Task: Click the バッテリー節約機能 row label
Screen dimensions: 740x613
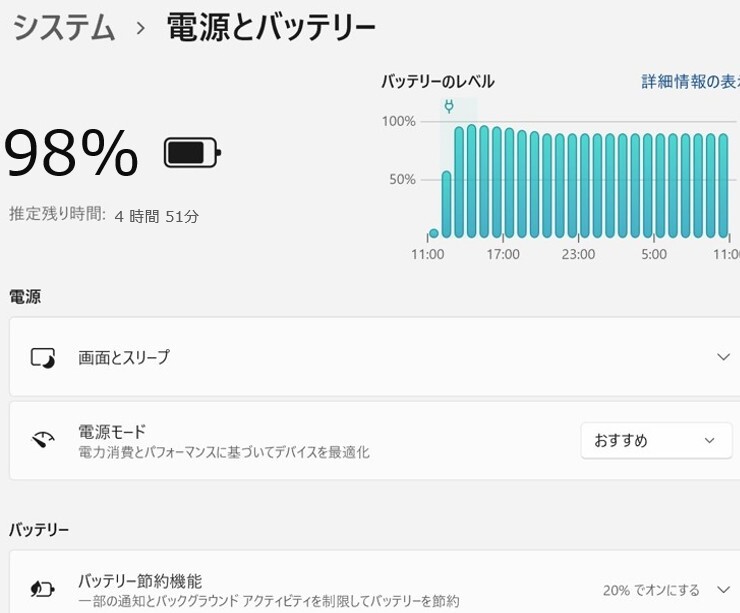Action: coord(140,581)
